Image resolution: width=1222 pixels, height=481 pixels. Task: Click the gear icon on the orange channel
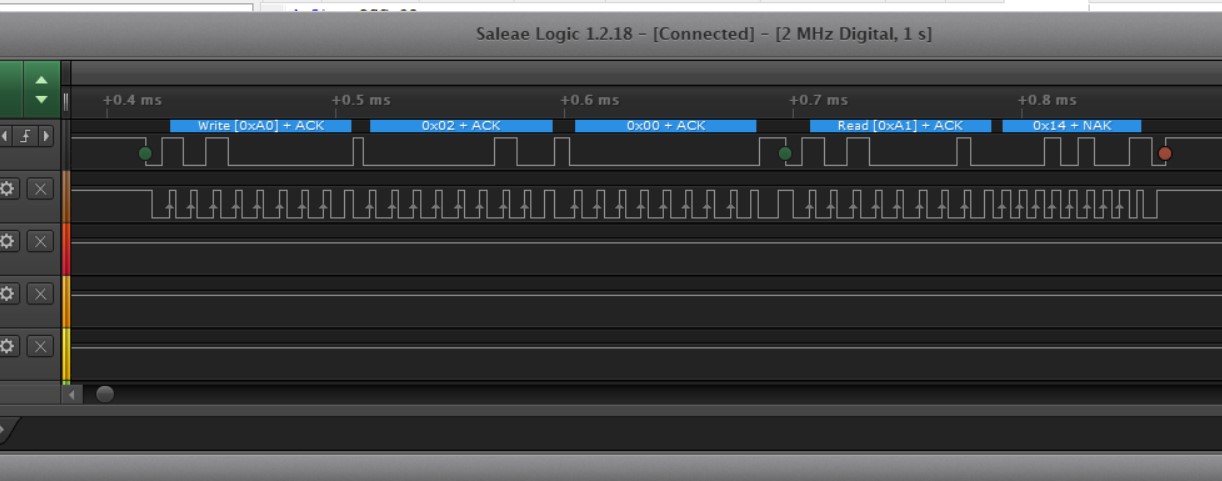pos(8,293)
